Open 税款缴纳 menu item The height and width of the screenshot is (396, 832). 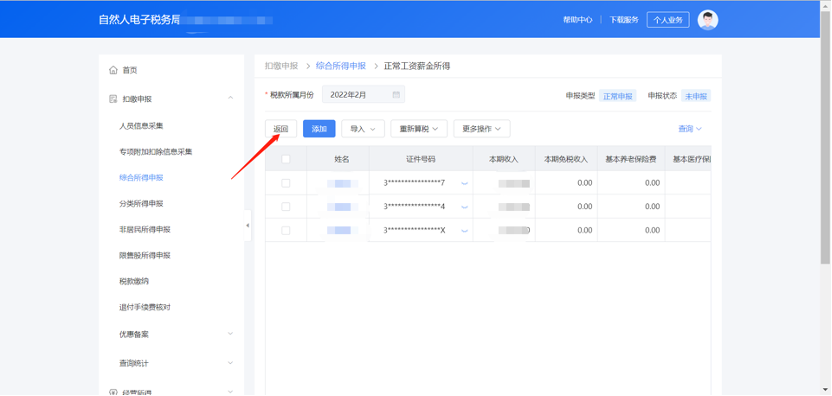click(x=134, y=281)
